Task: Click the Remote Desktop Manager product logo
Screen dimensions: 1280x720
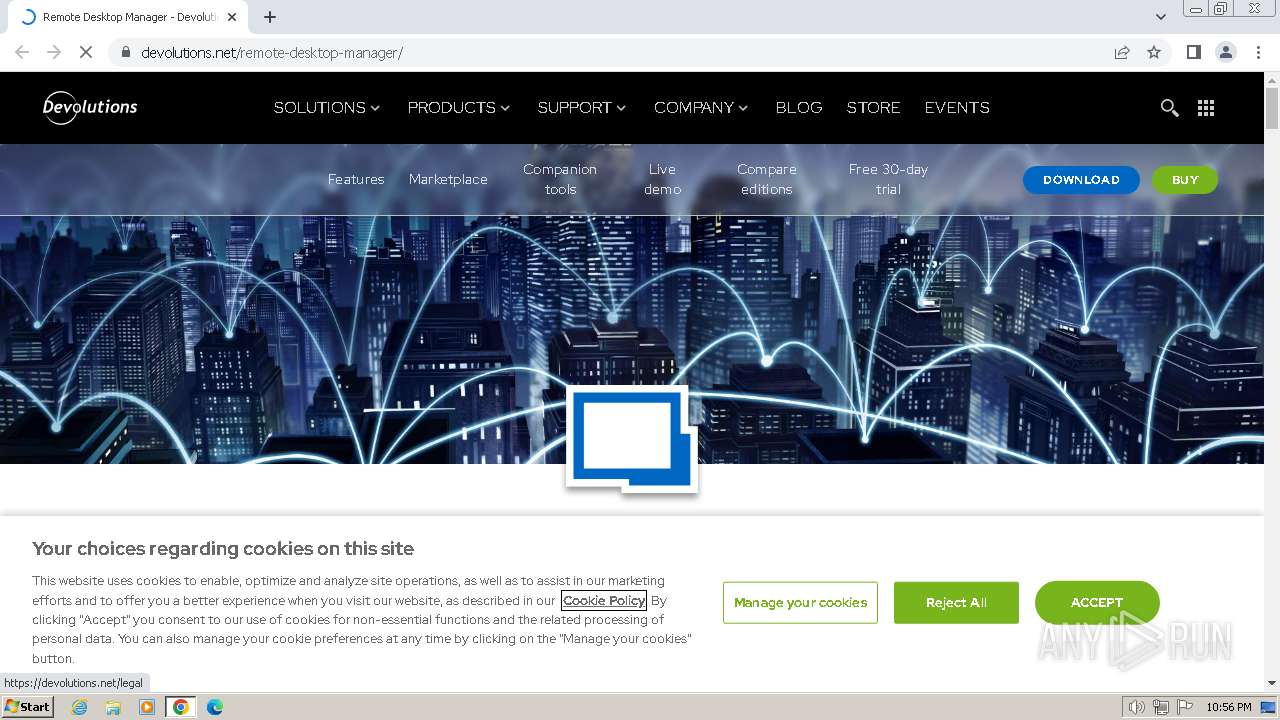Action: (631, 440)
